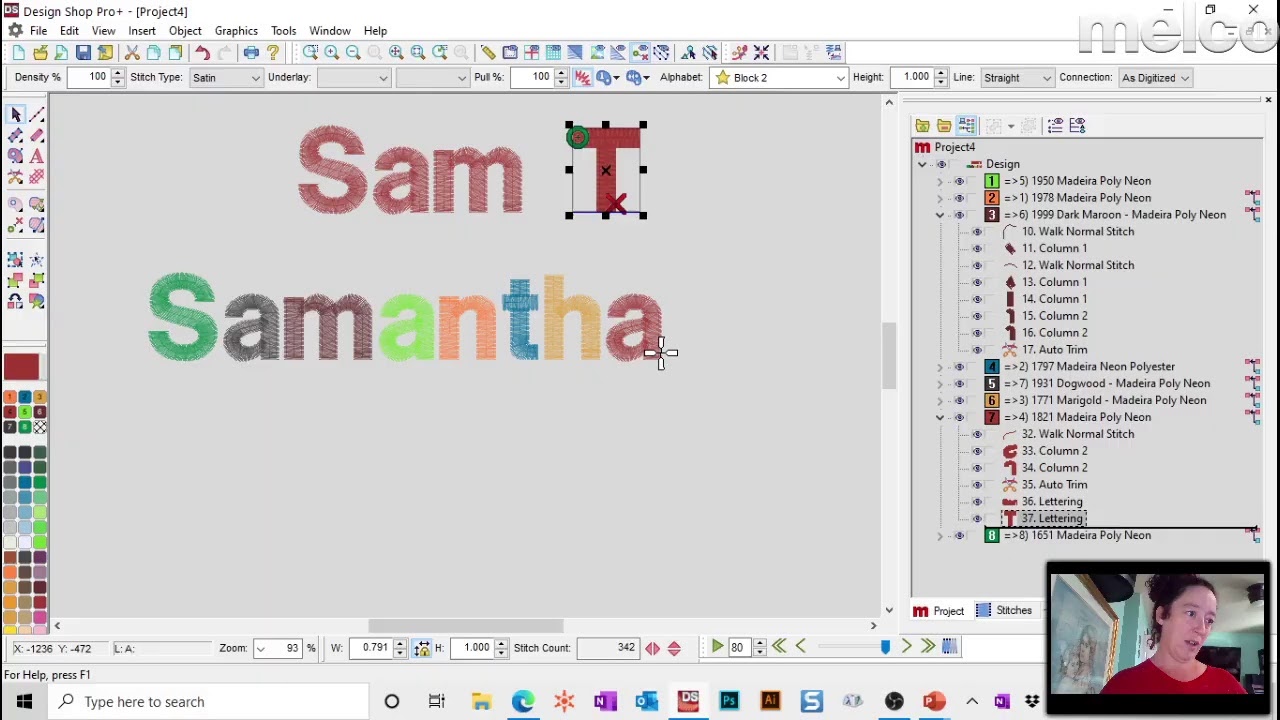Open the Windows Task View icon
The height and width of the screenshot is (720, 1280).
click(436, 701)
